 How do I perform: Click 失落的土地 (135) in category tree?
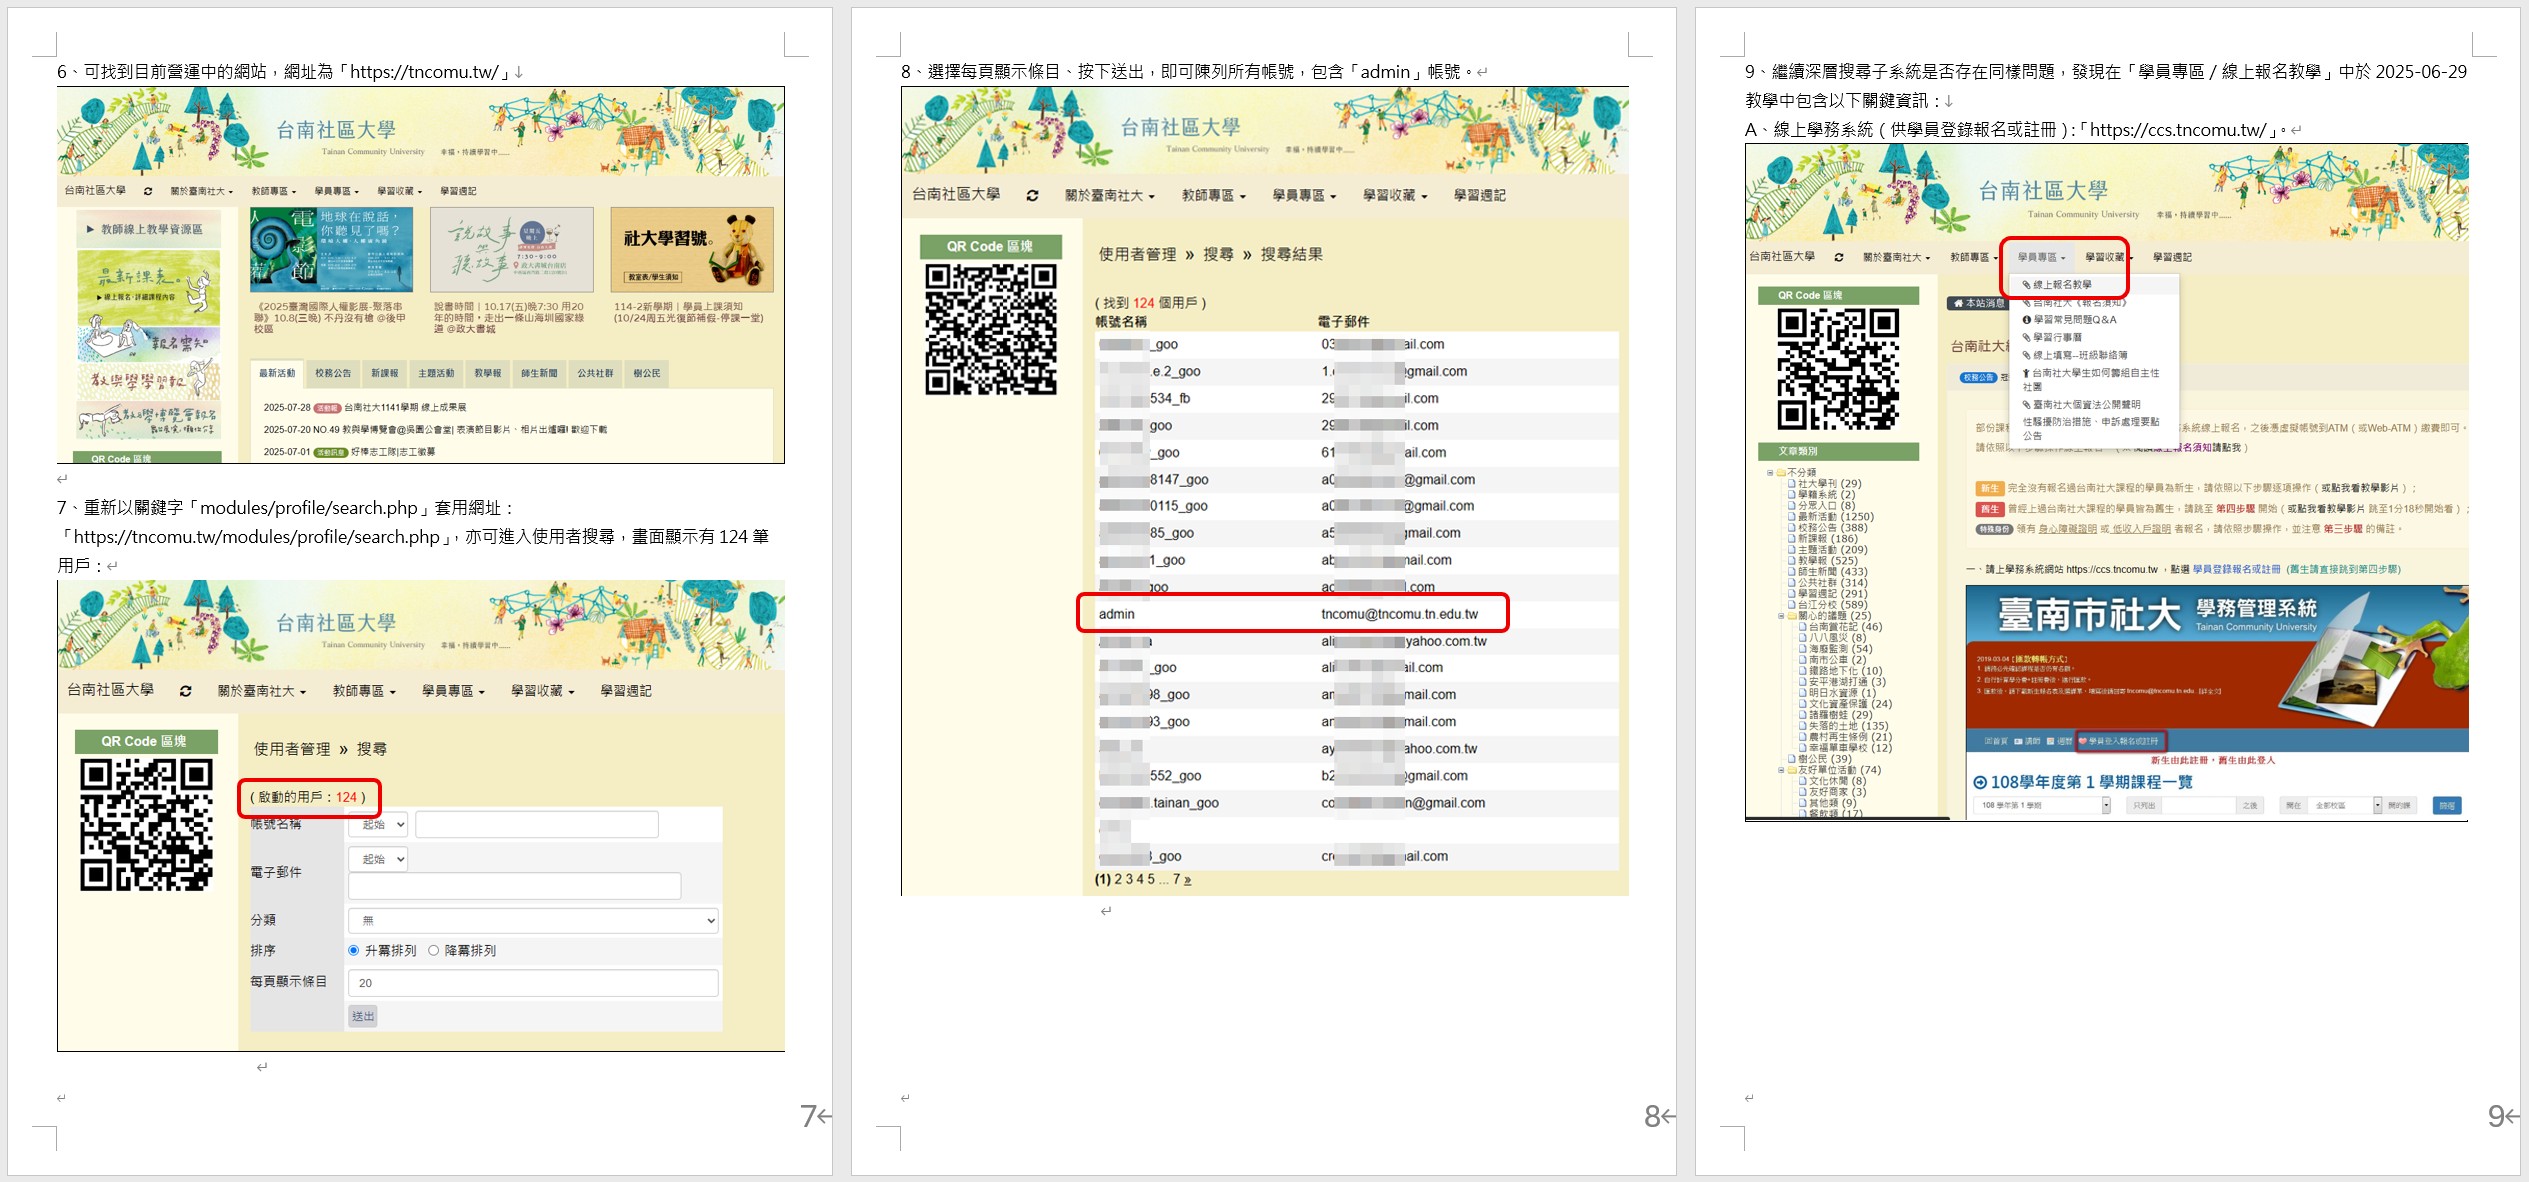(1848, 726)
